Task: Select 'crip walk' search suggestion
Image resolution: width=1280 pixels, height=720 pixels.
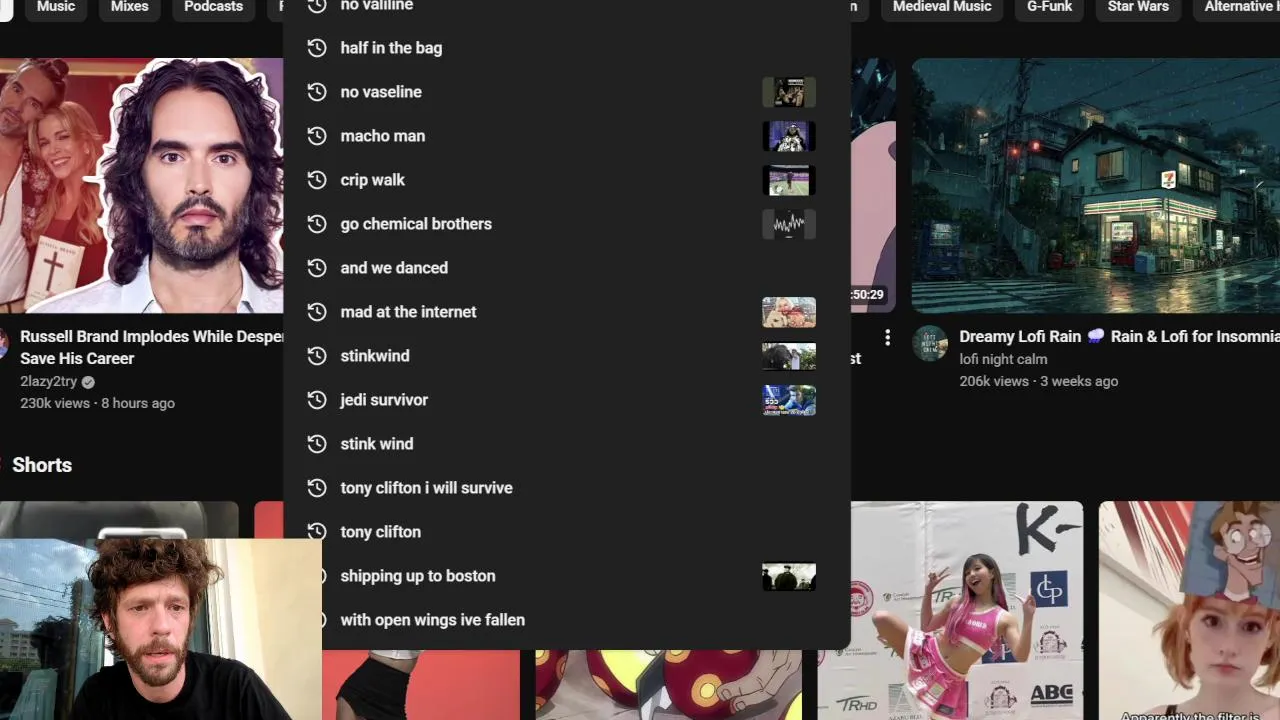Action: [x=567, y=180]
